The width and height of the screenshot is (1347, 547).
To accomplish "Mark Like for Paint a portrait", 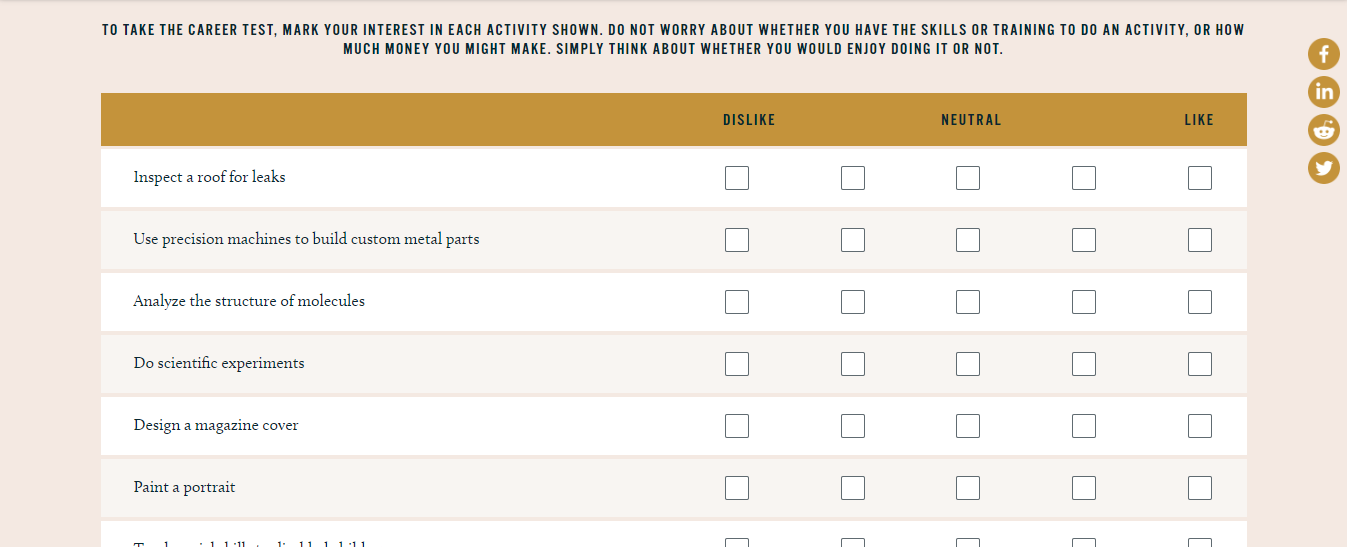I will click(1200, 488).
